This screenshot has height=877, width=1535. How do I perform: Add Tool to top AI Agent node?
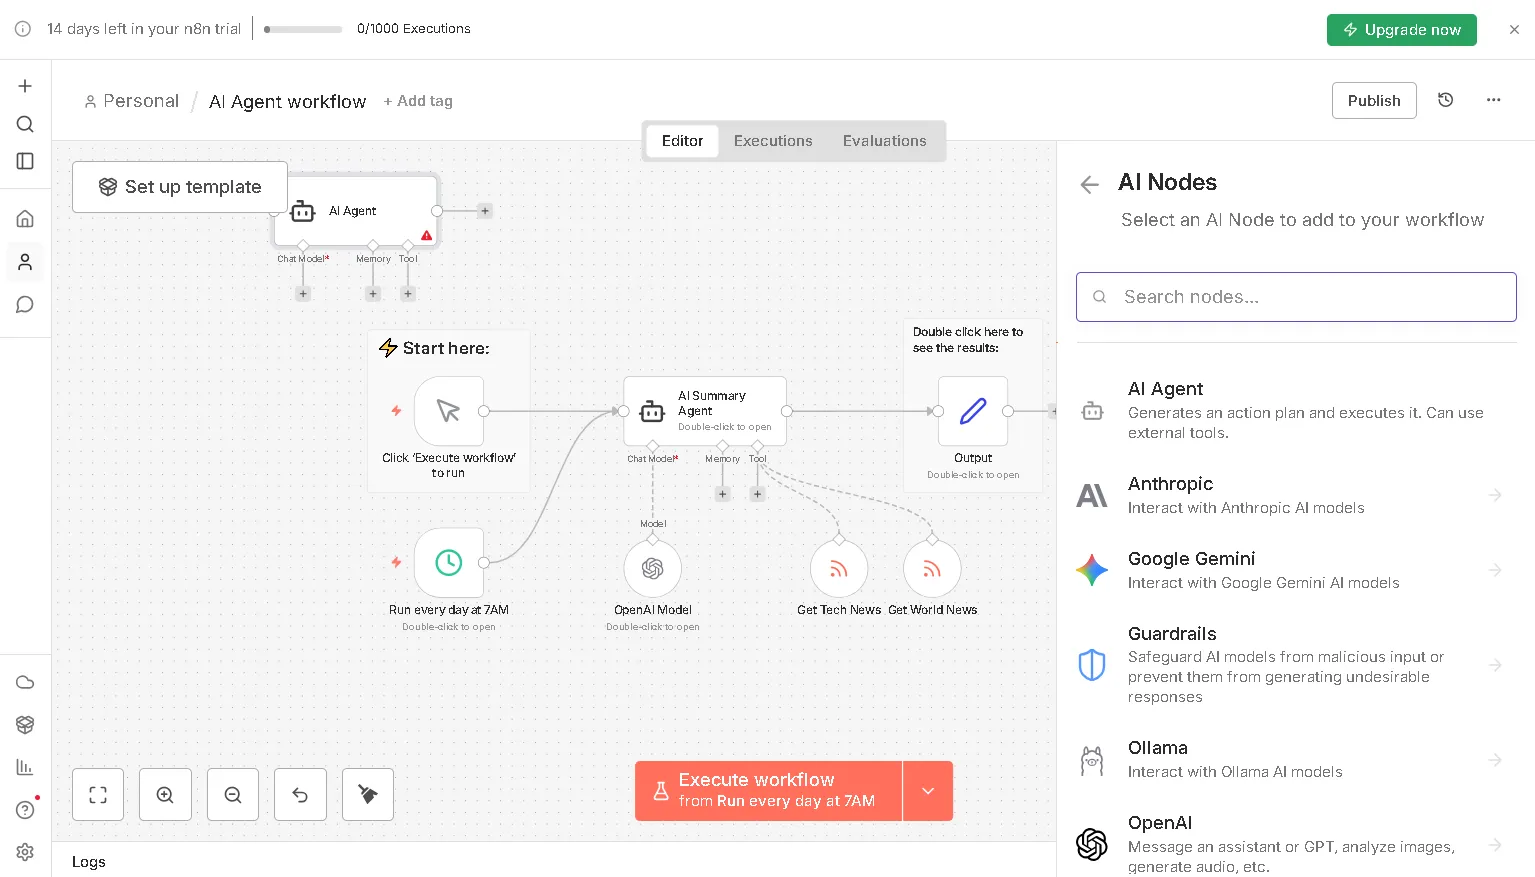[408, 294]
